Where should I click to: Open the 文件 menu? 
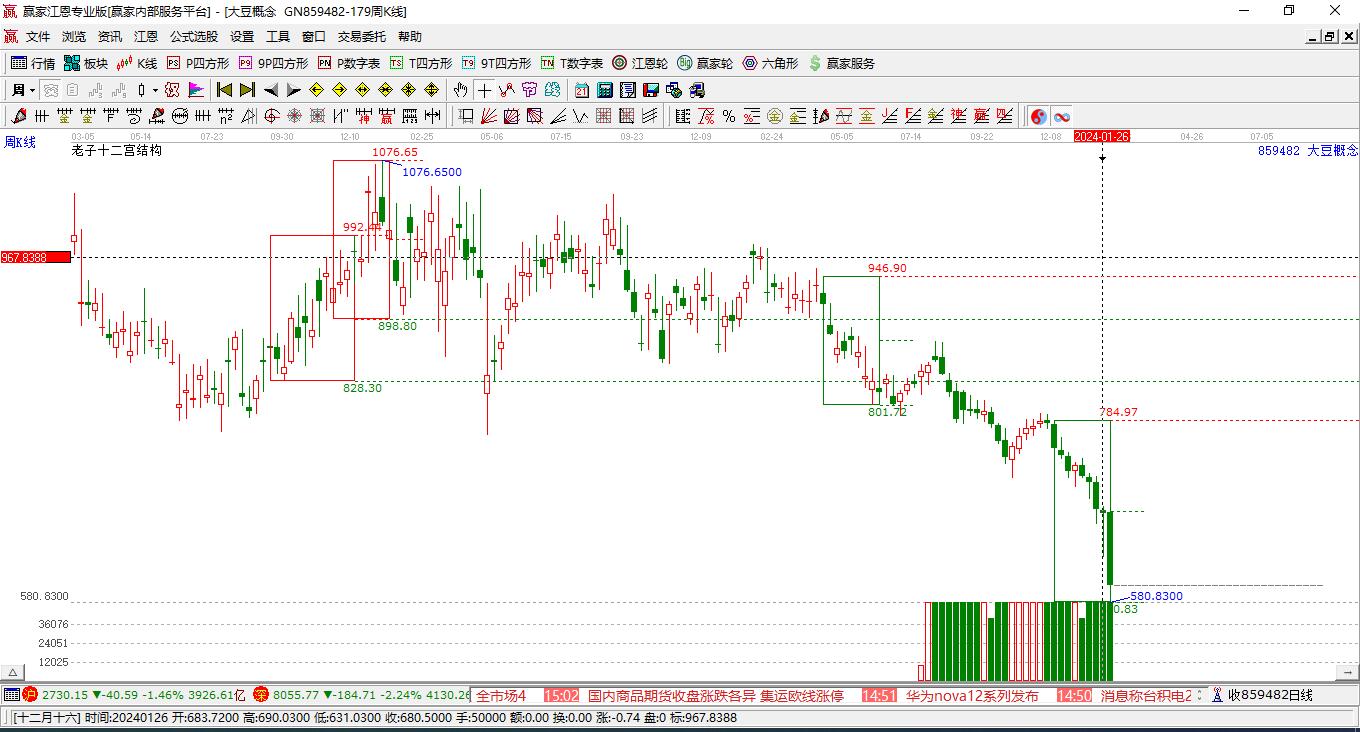(38, 37)
